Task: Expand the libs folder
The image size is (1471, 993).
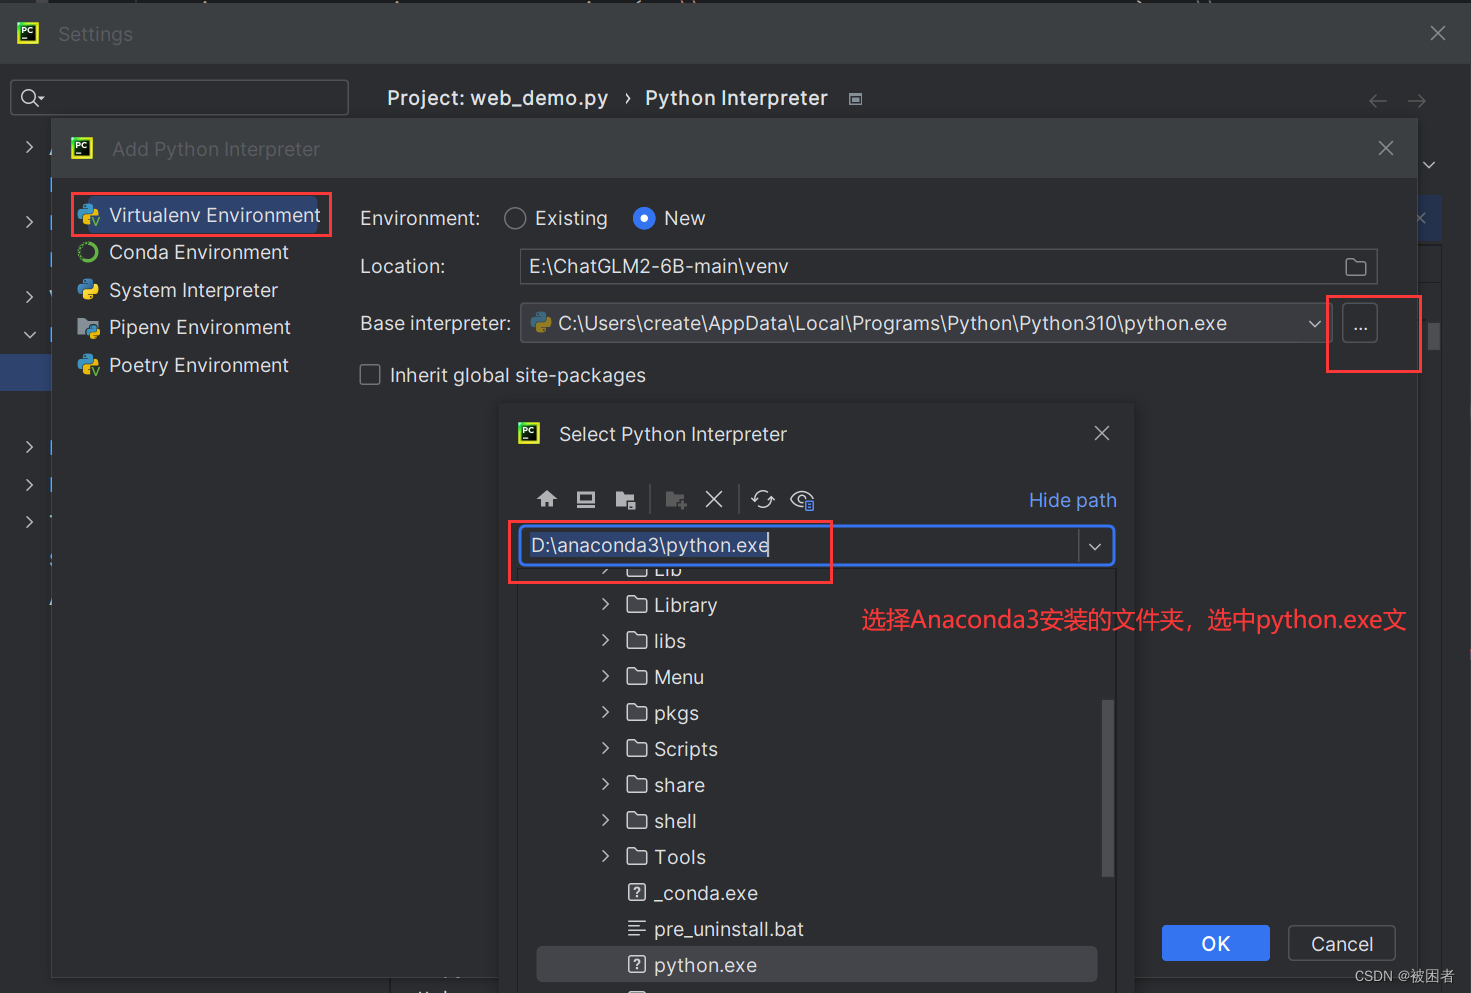Action: coord(605,640)
